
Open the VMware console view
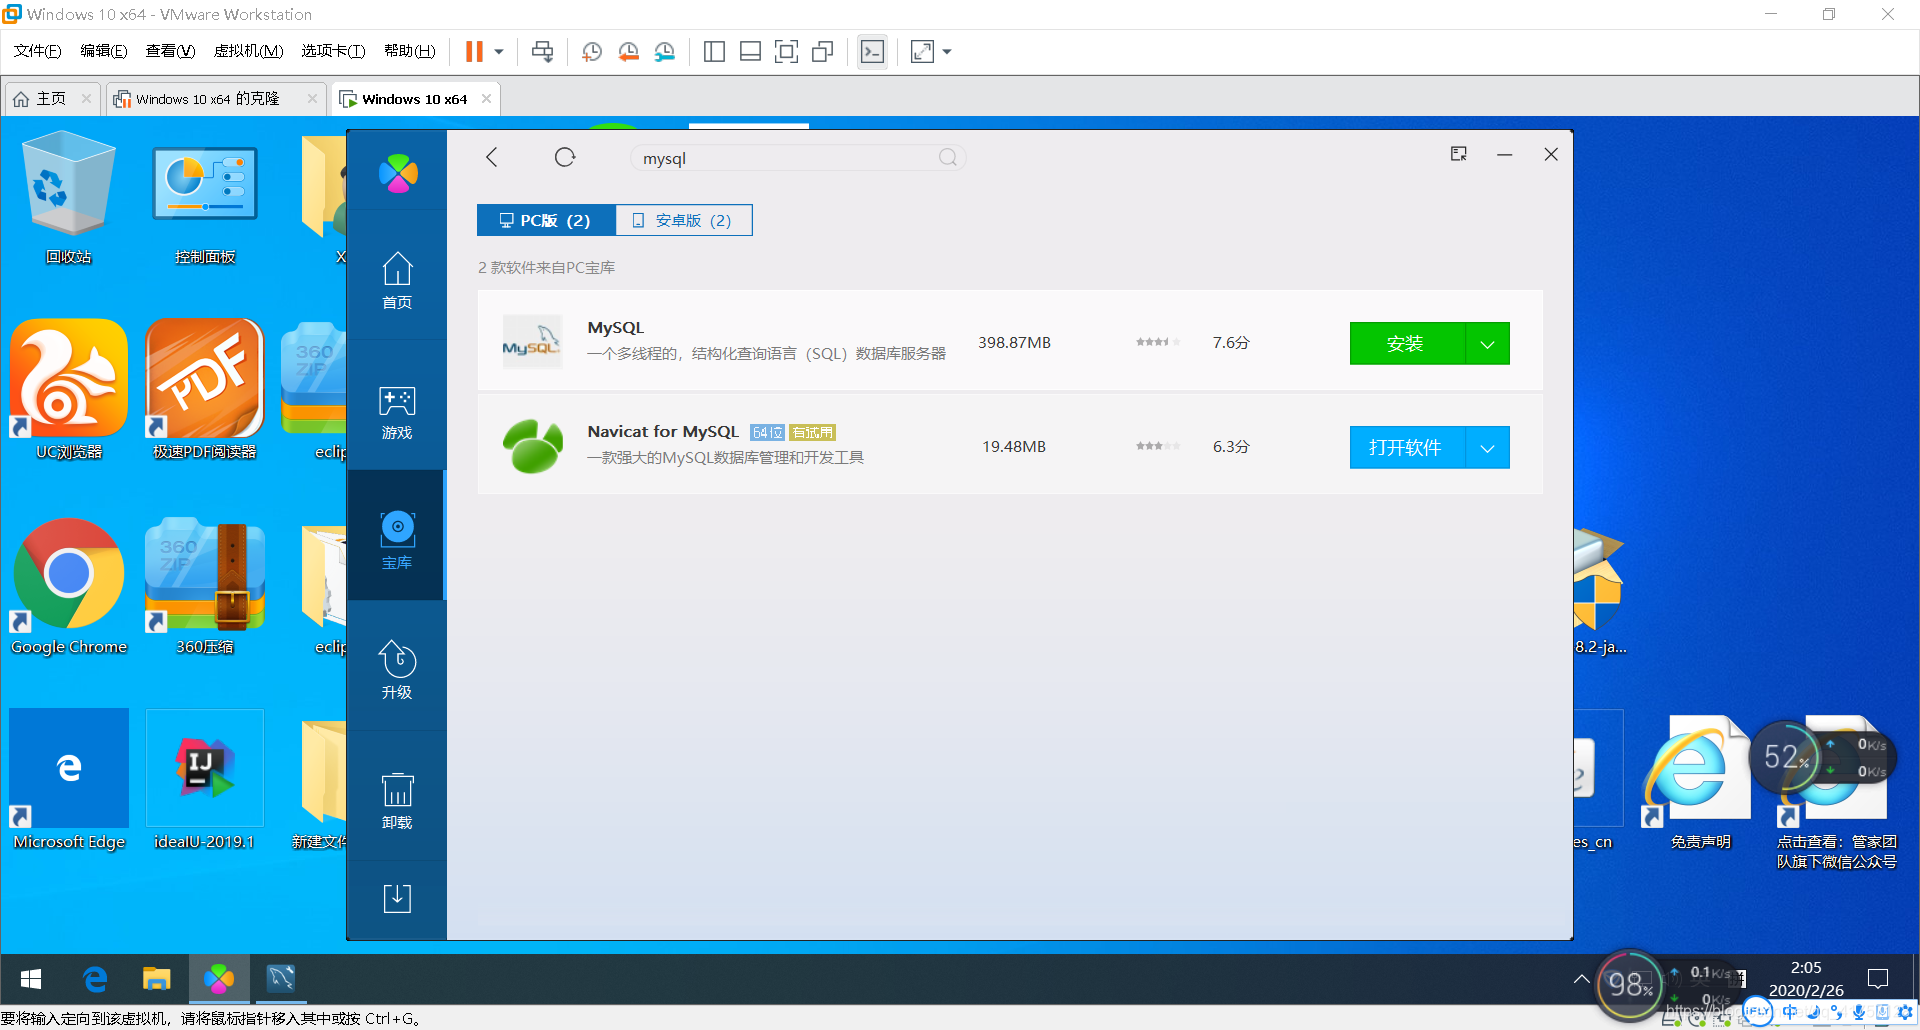[x=872, y=51]
